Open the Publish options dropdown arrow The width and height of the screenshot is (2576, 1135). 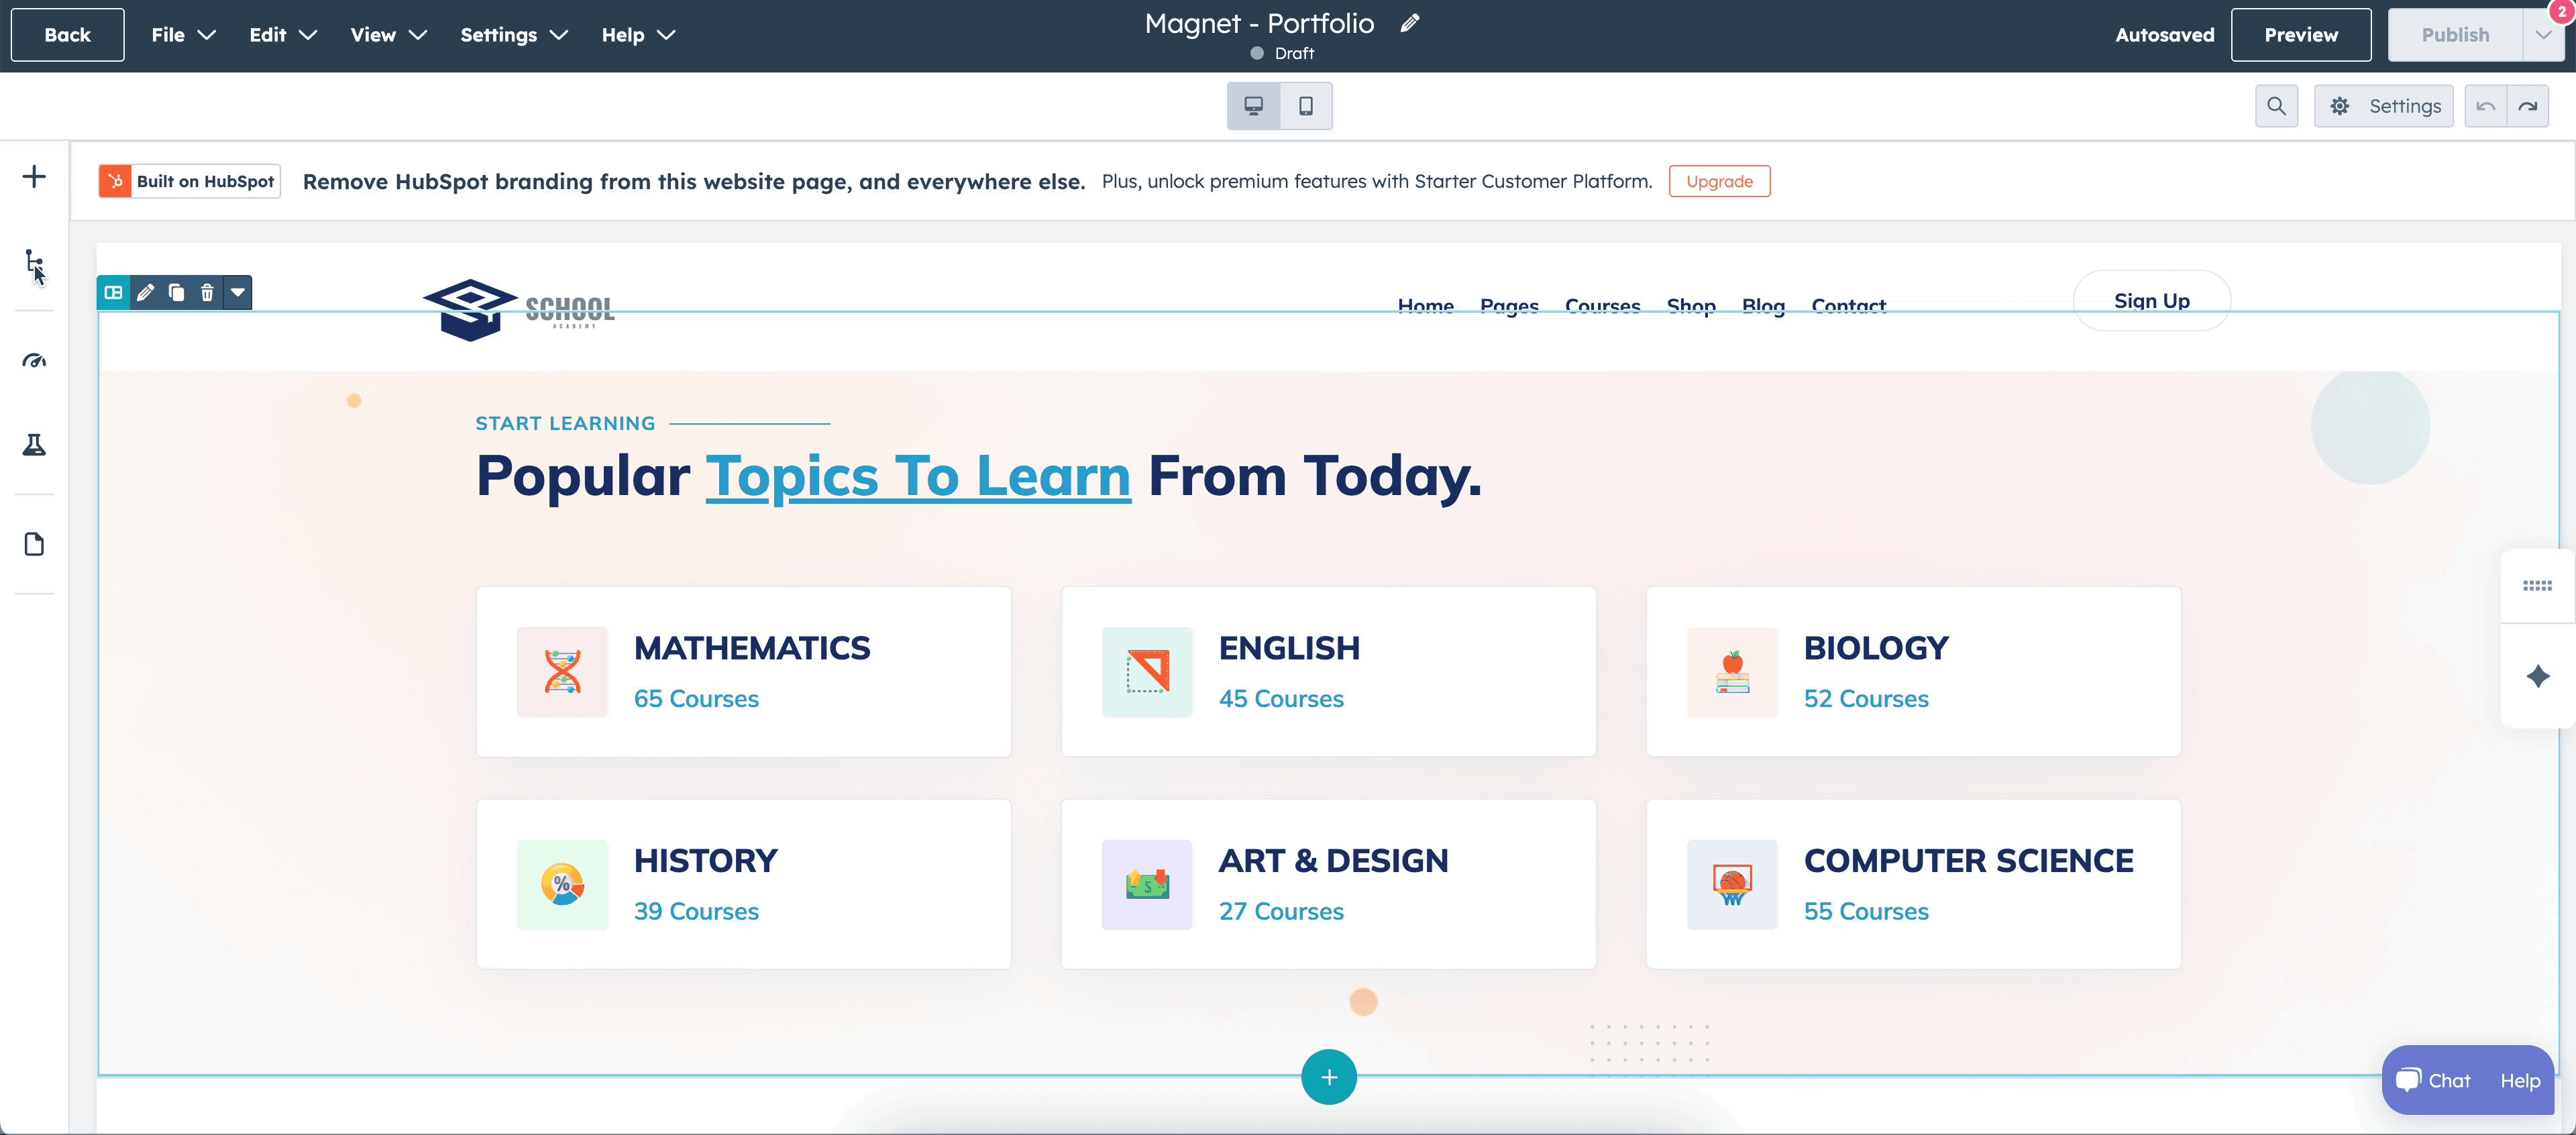(x=2543, y=35)
